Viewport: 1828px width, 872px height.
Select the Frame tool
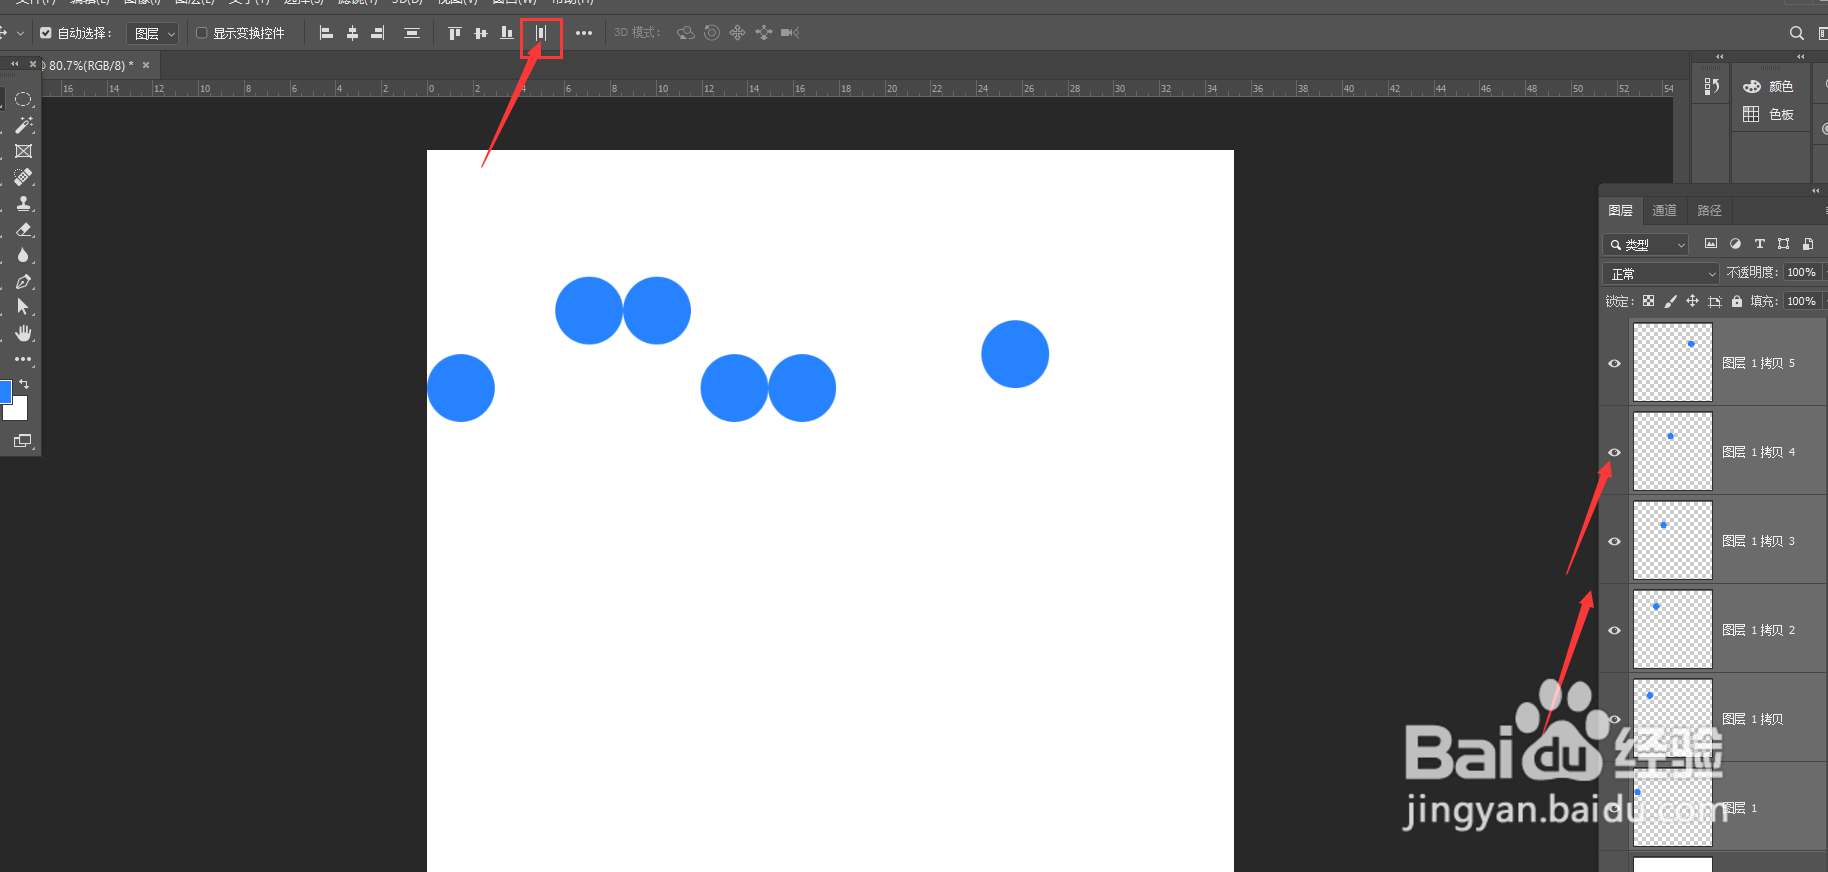(x=23, y=151)
